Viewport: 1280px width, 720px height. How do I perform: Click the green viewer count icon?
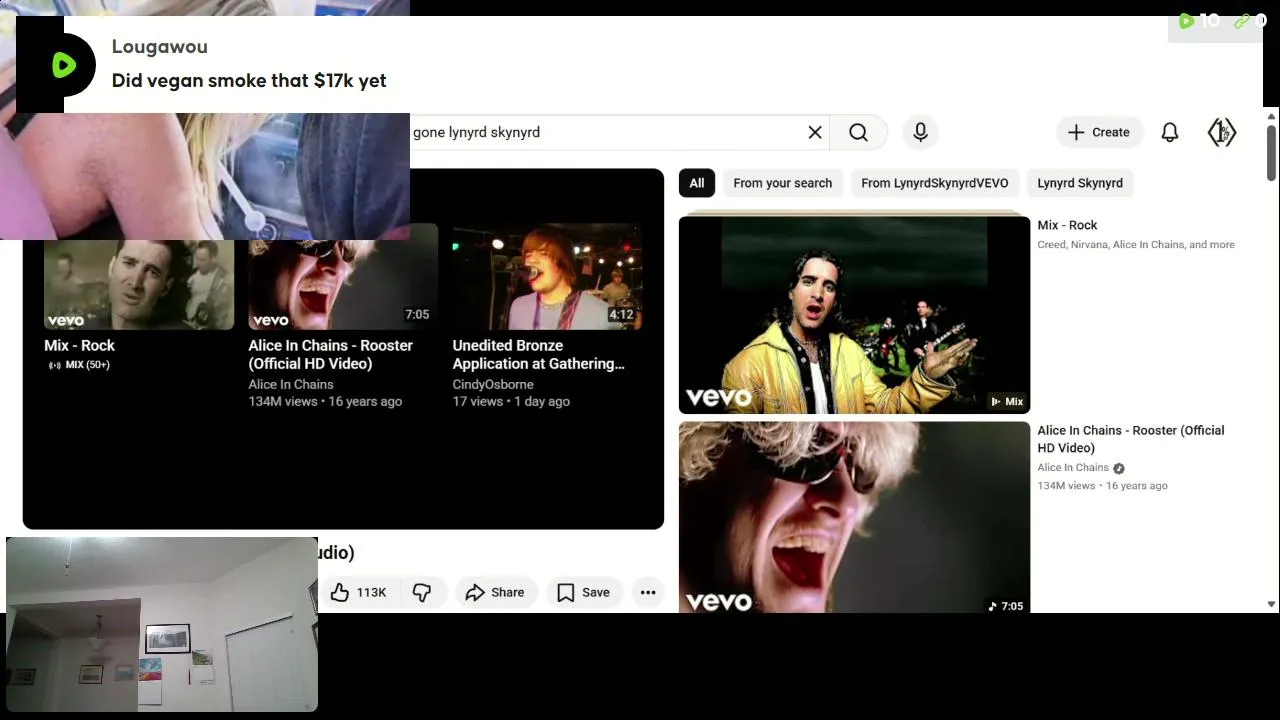(x=1186, y=21)
